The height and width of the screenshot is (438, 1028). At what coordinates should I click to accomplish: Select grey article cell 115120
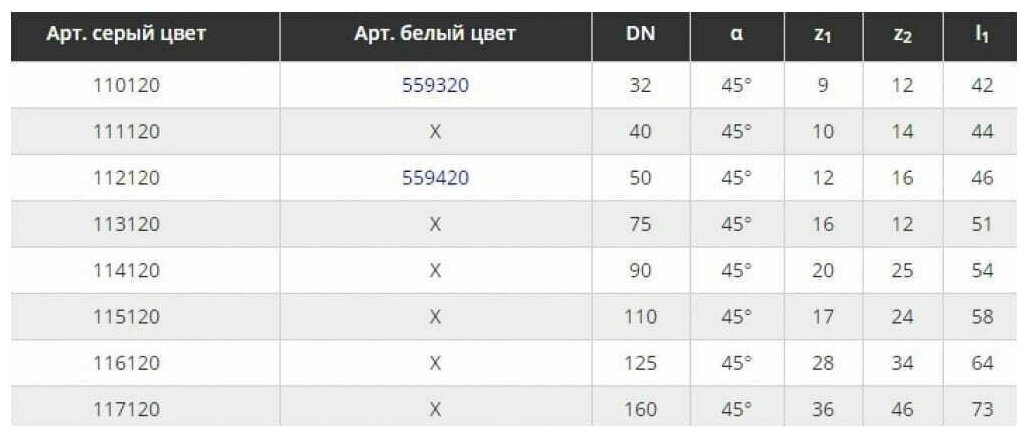[x=126, y=317]
